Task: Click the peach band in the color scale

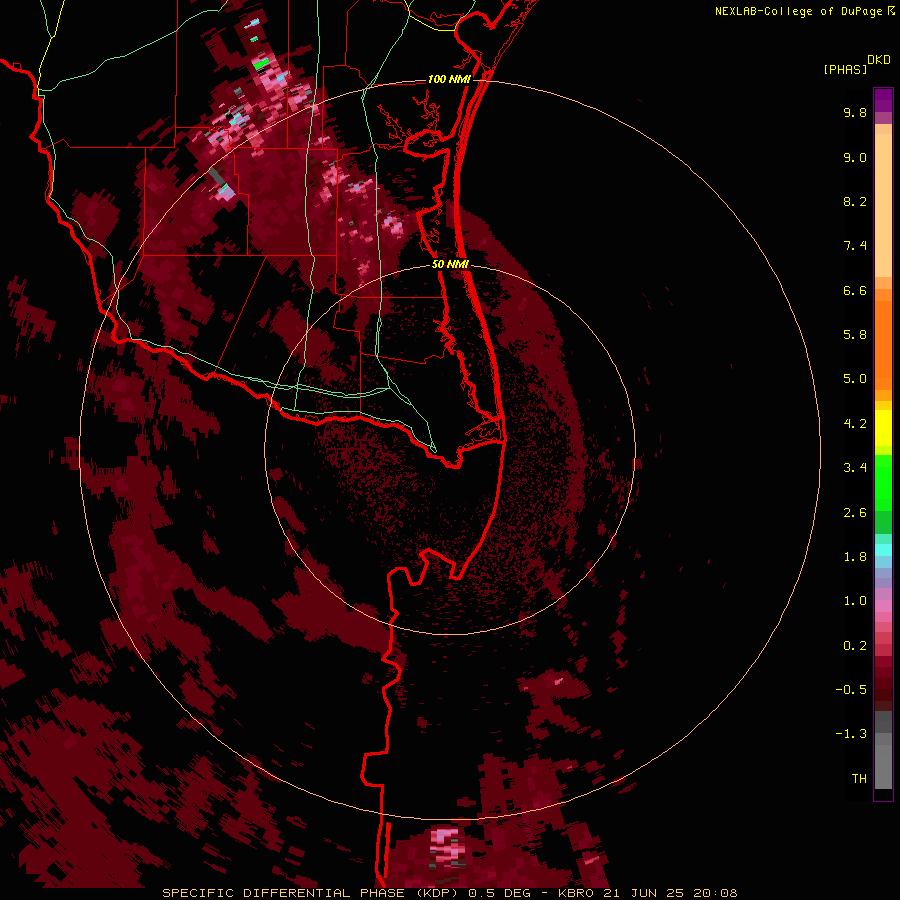Action: click(883, 201)
